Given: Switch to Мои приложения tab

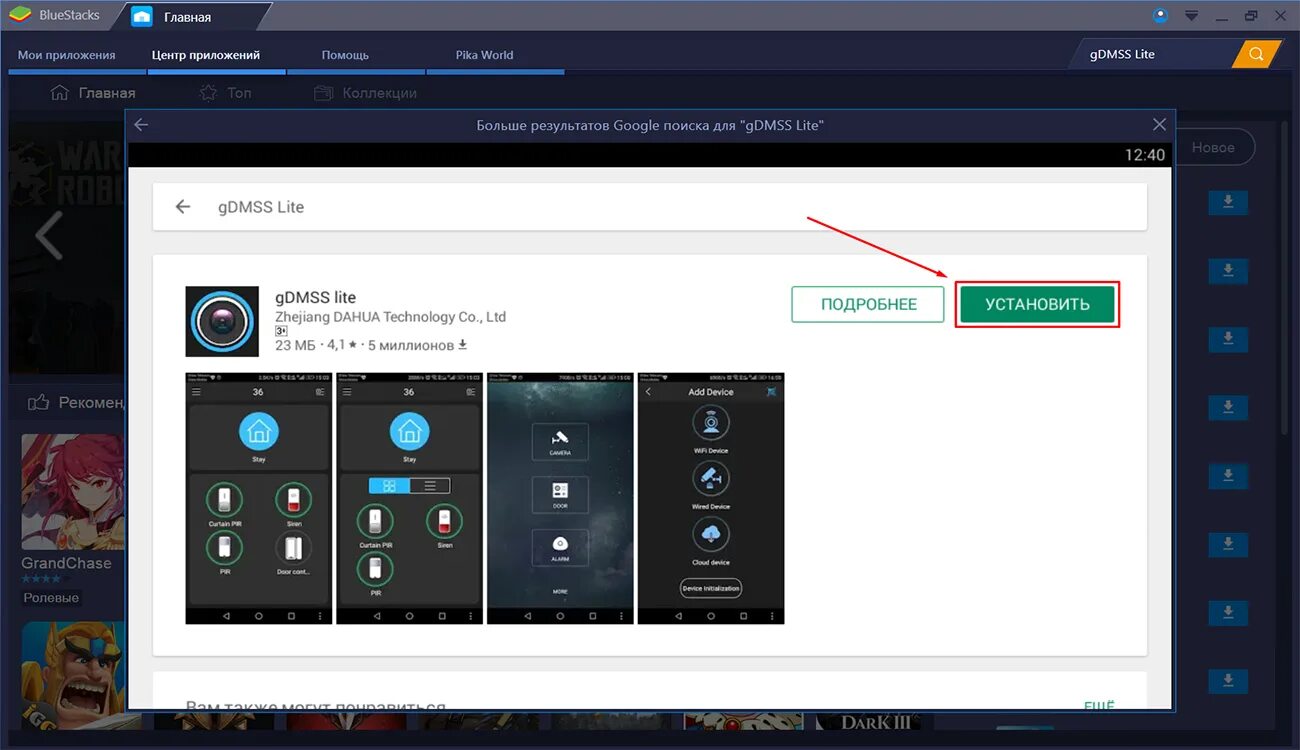Looking at the screenshot, I should (x=67, y=55).
